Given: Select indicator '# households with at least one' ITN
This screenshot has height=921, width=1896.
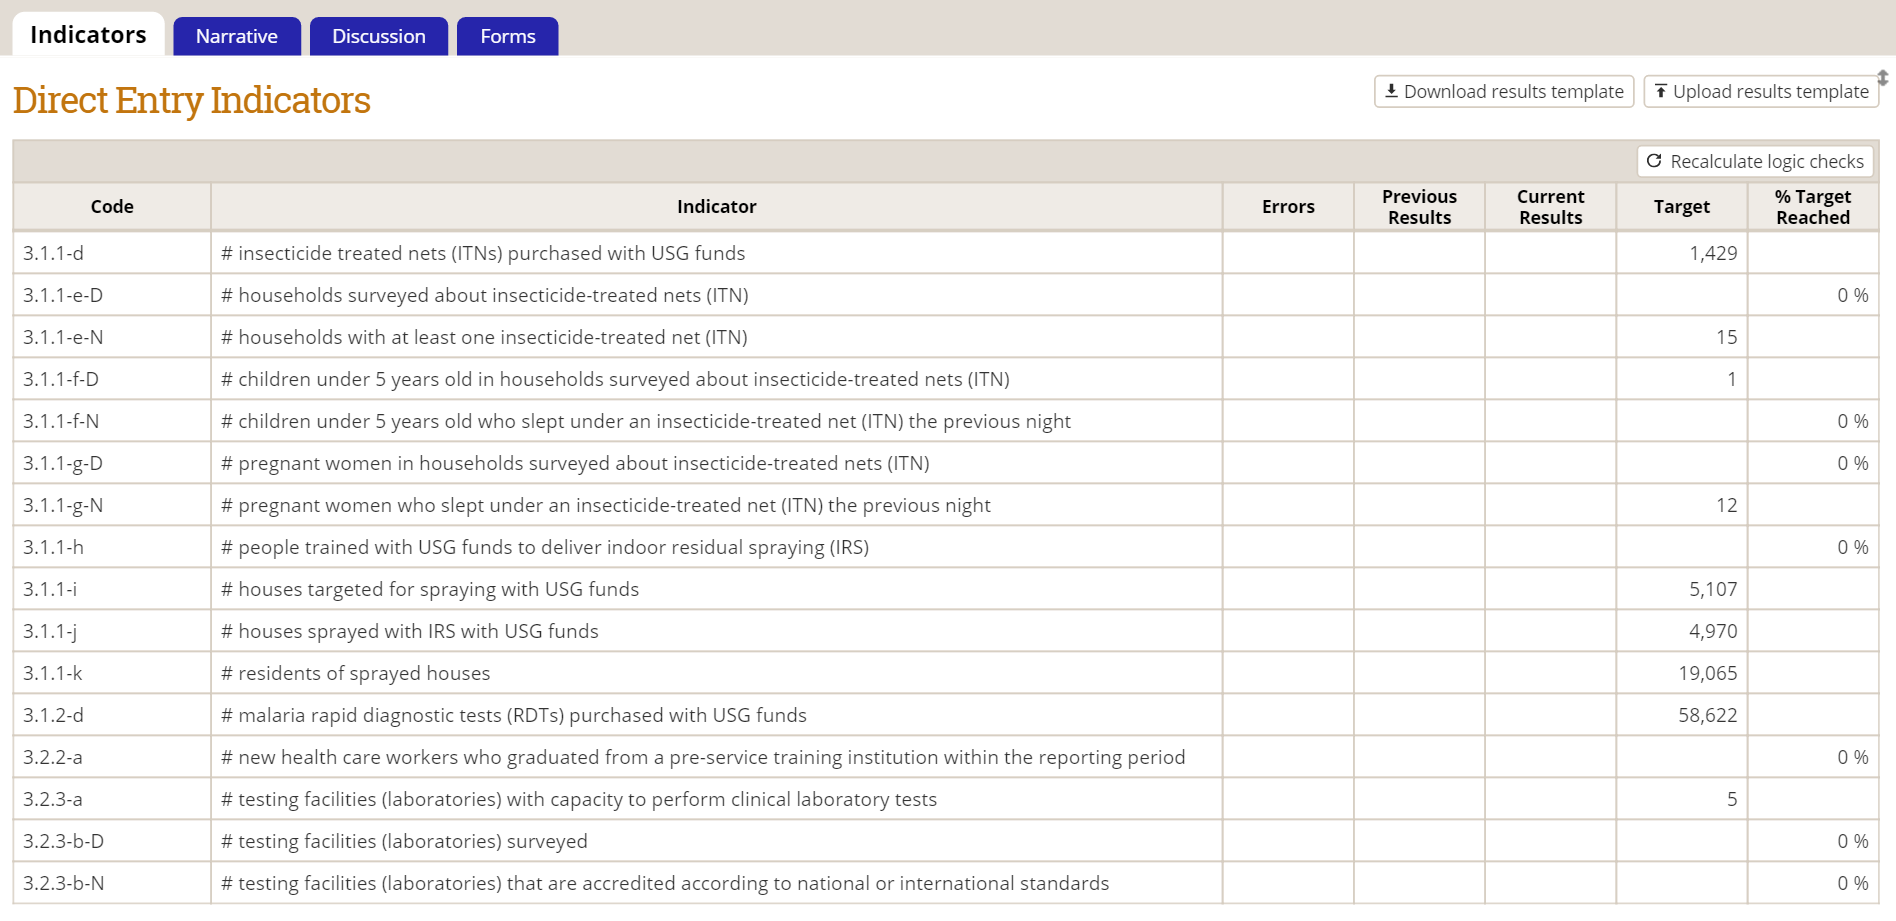Looking at the screenshot, I should (484, 337).
